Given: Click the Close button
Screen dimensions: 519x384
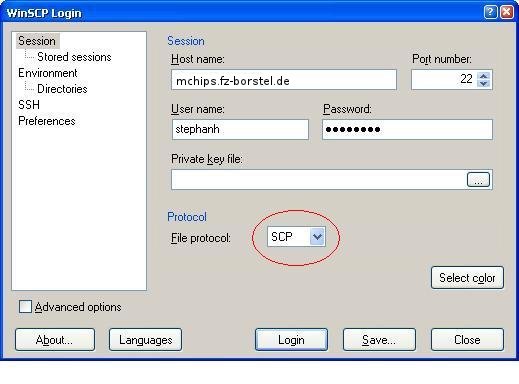Looking at the screenshot, I should [x=467, y=340].
